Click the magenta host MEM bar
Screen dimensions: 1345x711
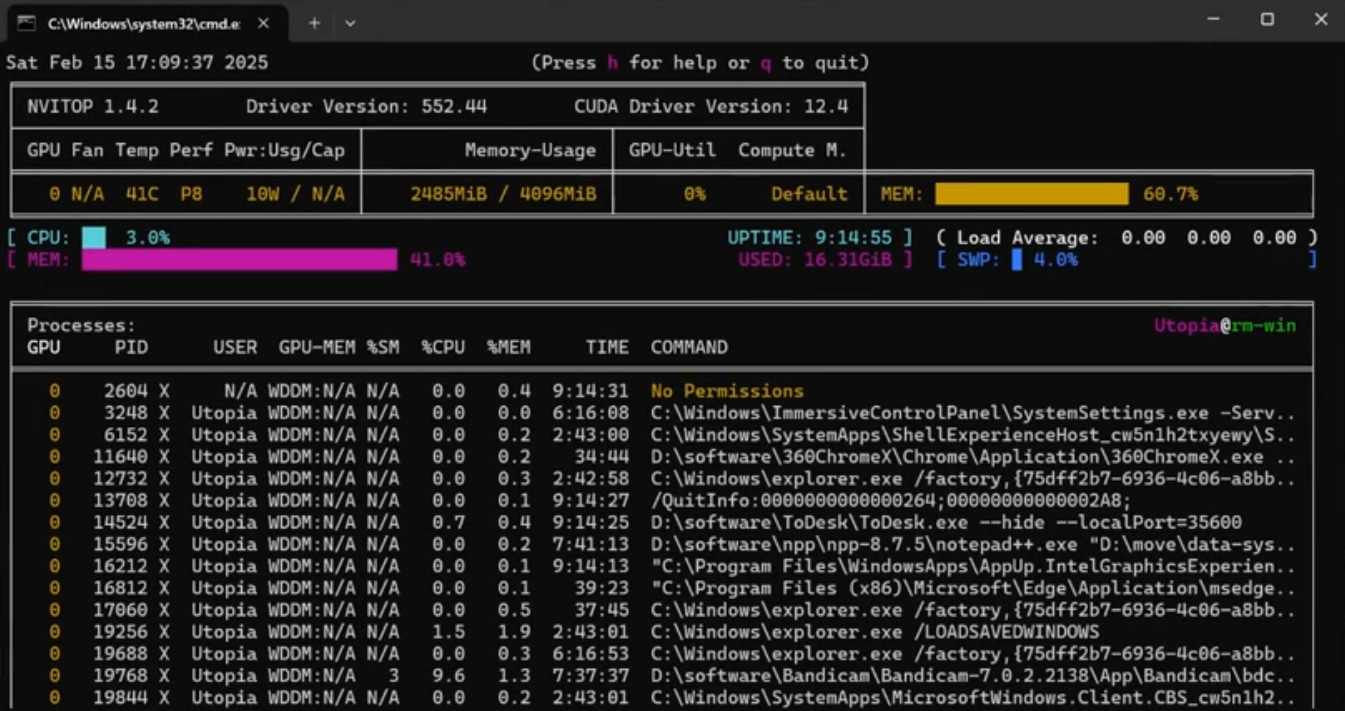click(239, 260)
